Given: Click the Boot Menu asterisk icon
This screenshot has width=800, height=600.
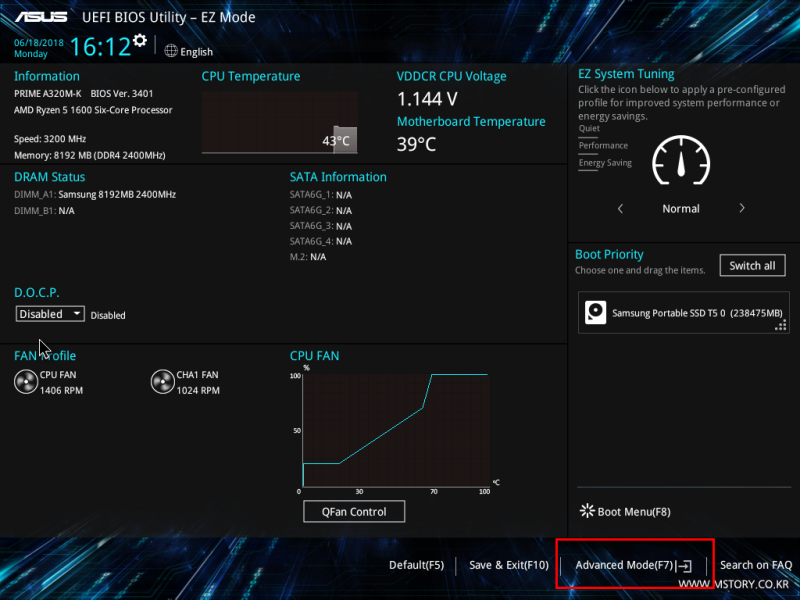Looking at the screenshot, I should point(587,511).
